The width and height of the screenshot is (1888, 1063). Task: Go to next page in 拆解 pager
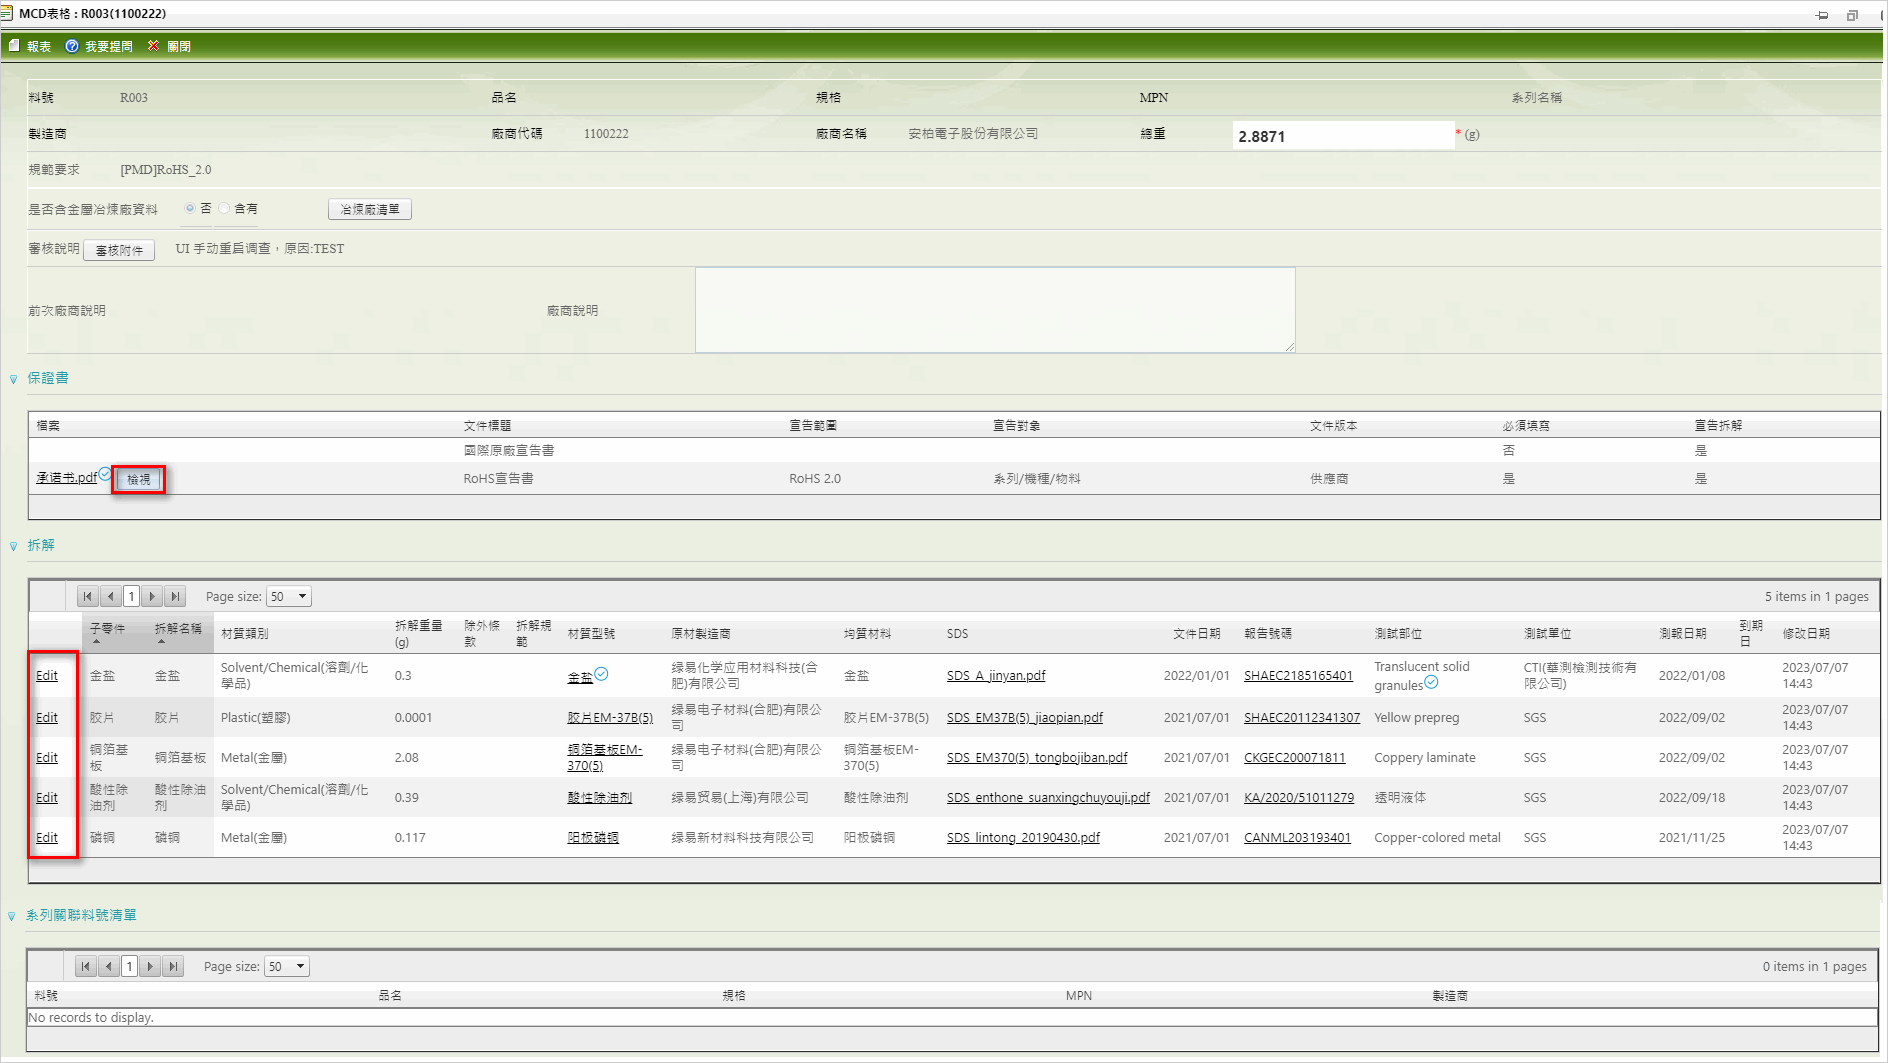click(152, 597)
